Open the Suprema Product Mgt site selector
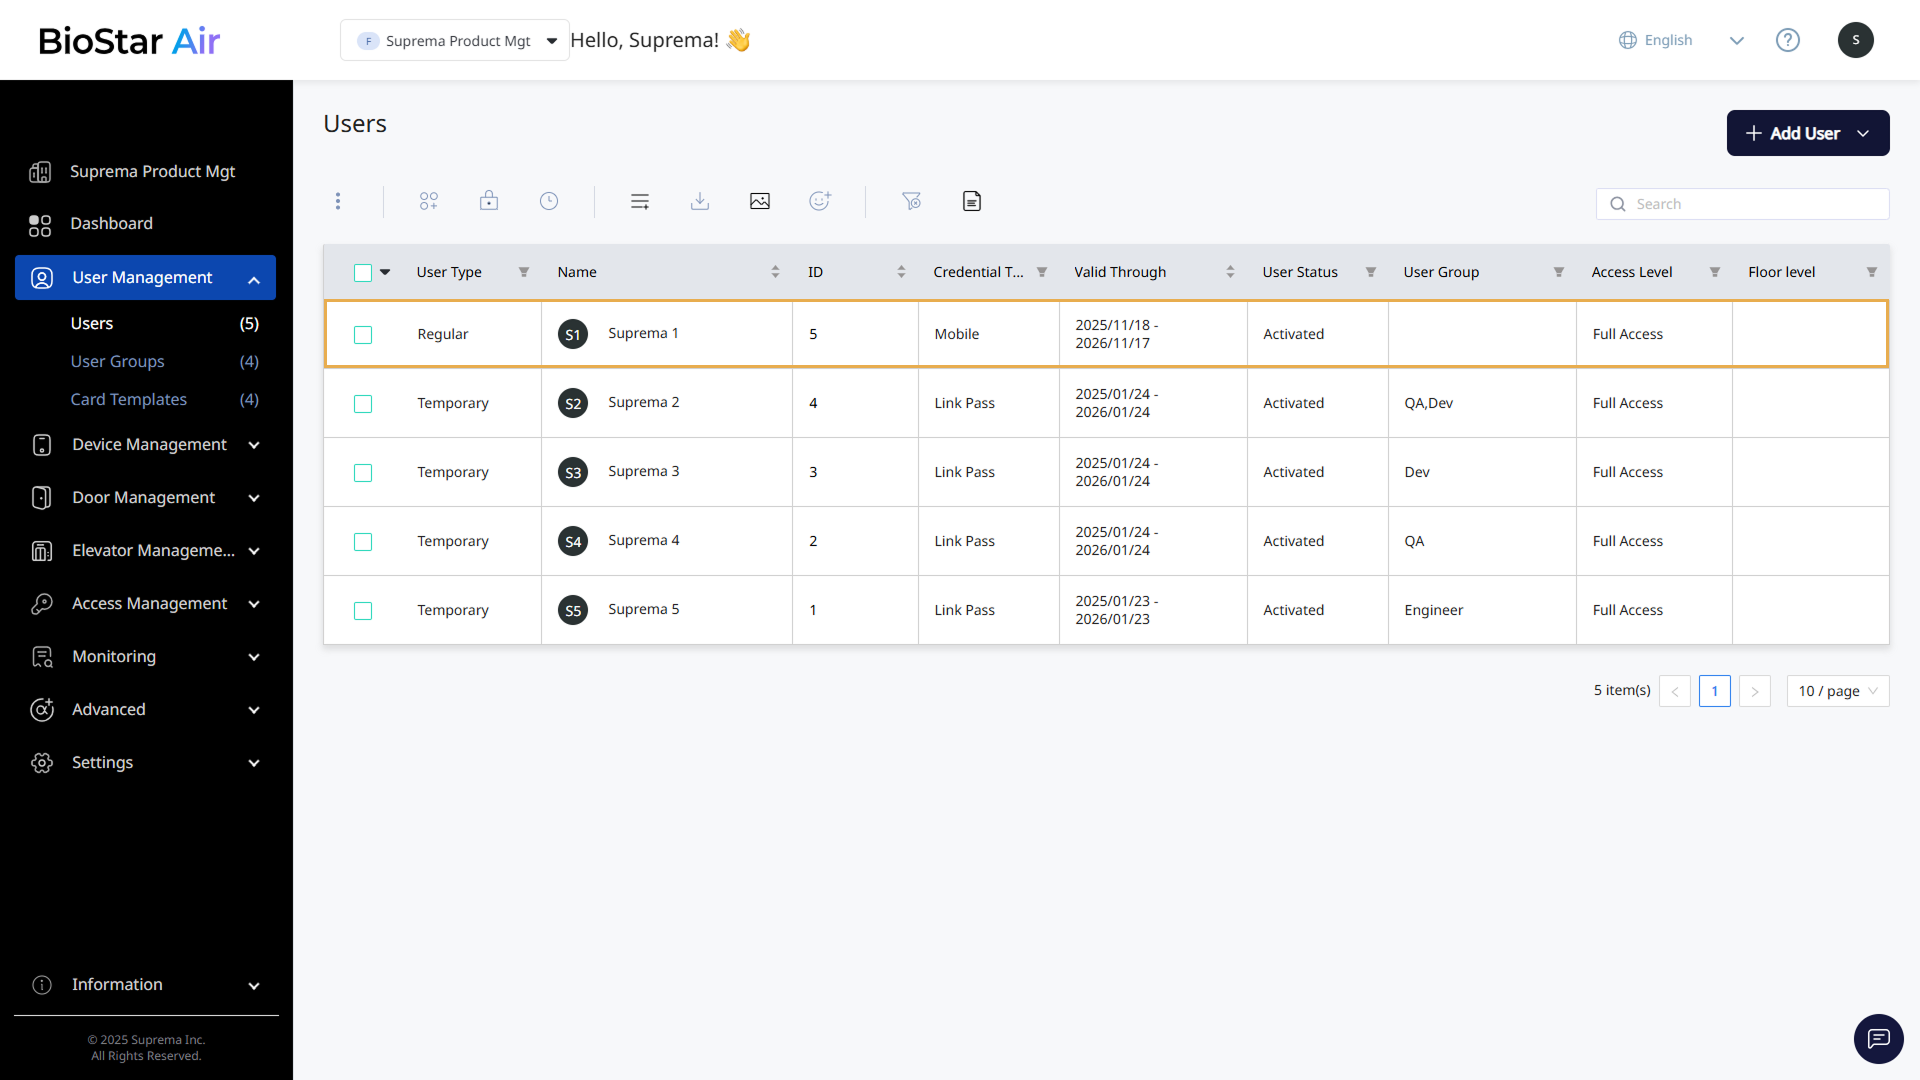The width and height of the screenshot is (1920, 1080). tap(455, 41)
